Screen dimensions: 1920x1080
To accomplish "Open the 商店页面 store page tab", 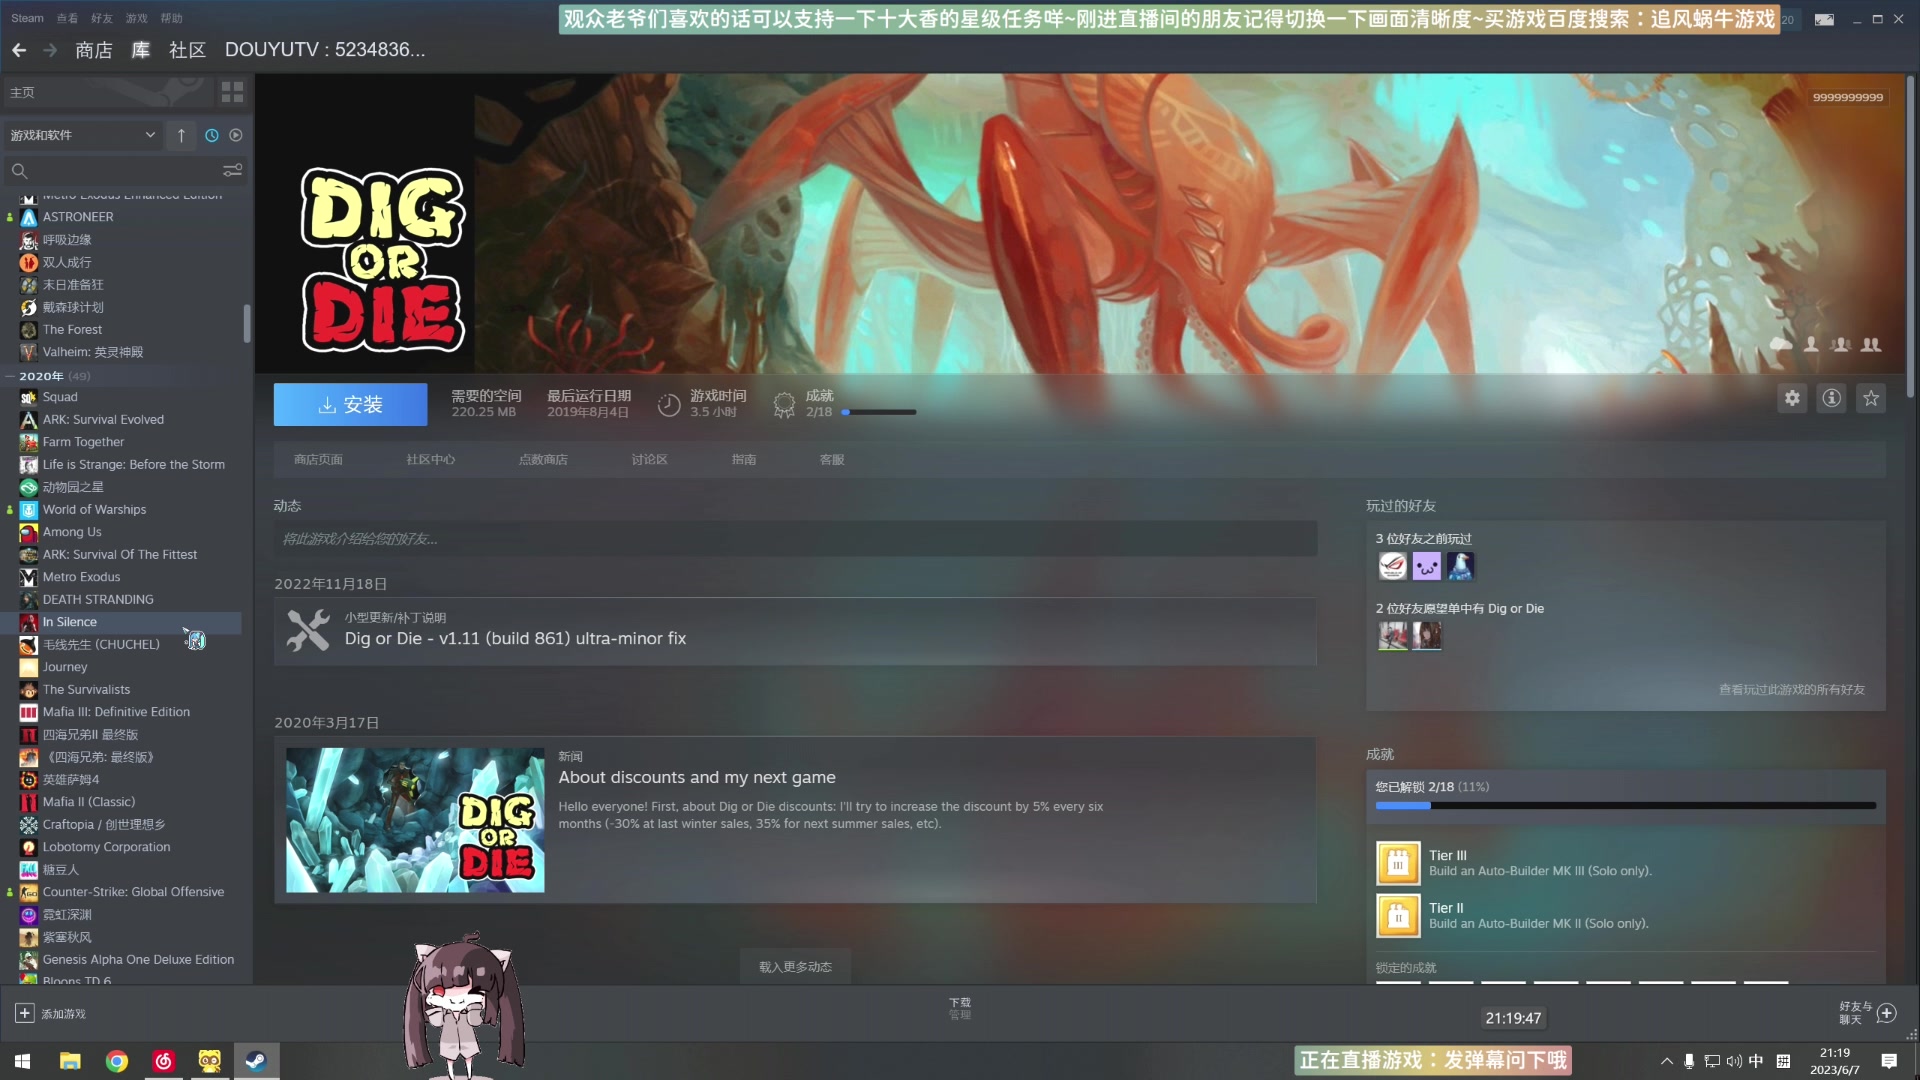I will [318, 460].
